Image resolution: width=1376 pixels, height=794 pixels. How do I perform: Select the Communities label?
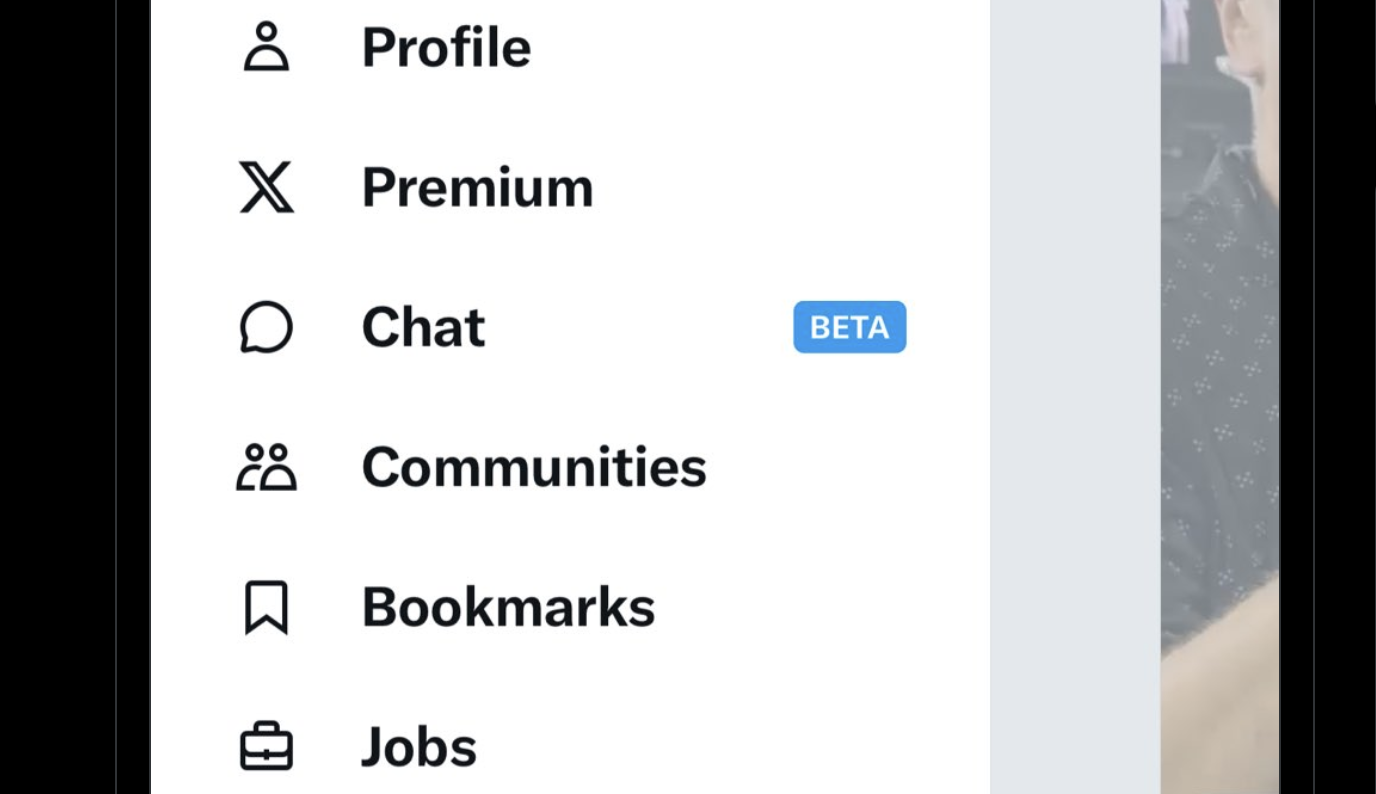(534, 467)
